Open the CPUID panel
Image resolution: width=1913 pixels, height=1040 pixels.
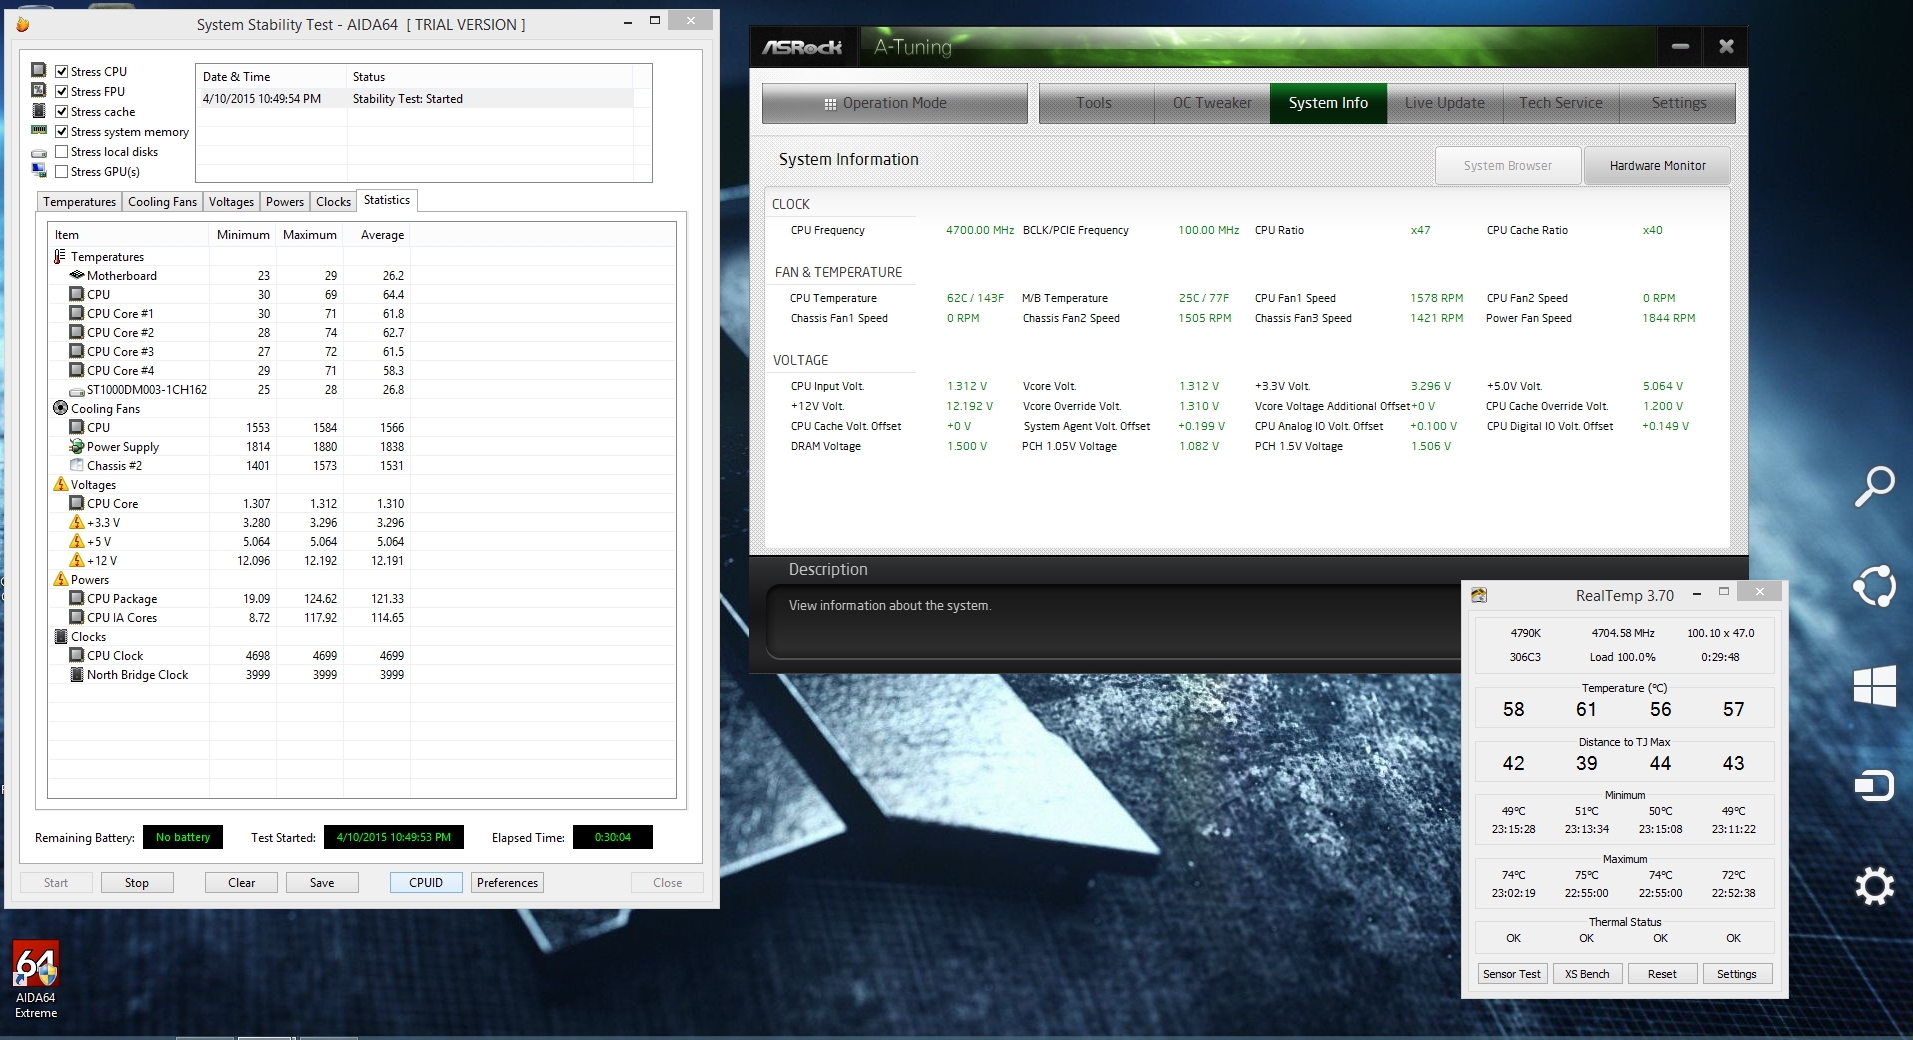426,883
